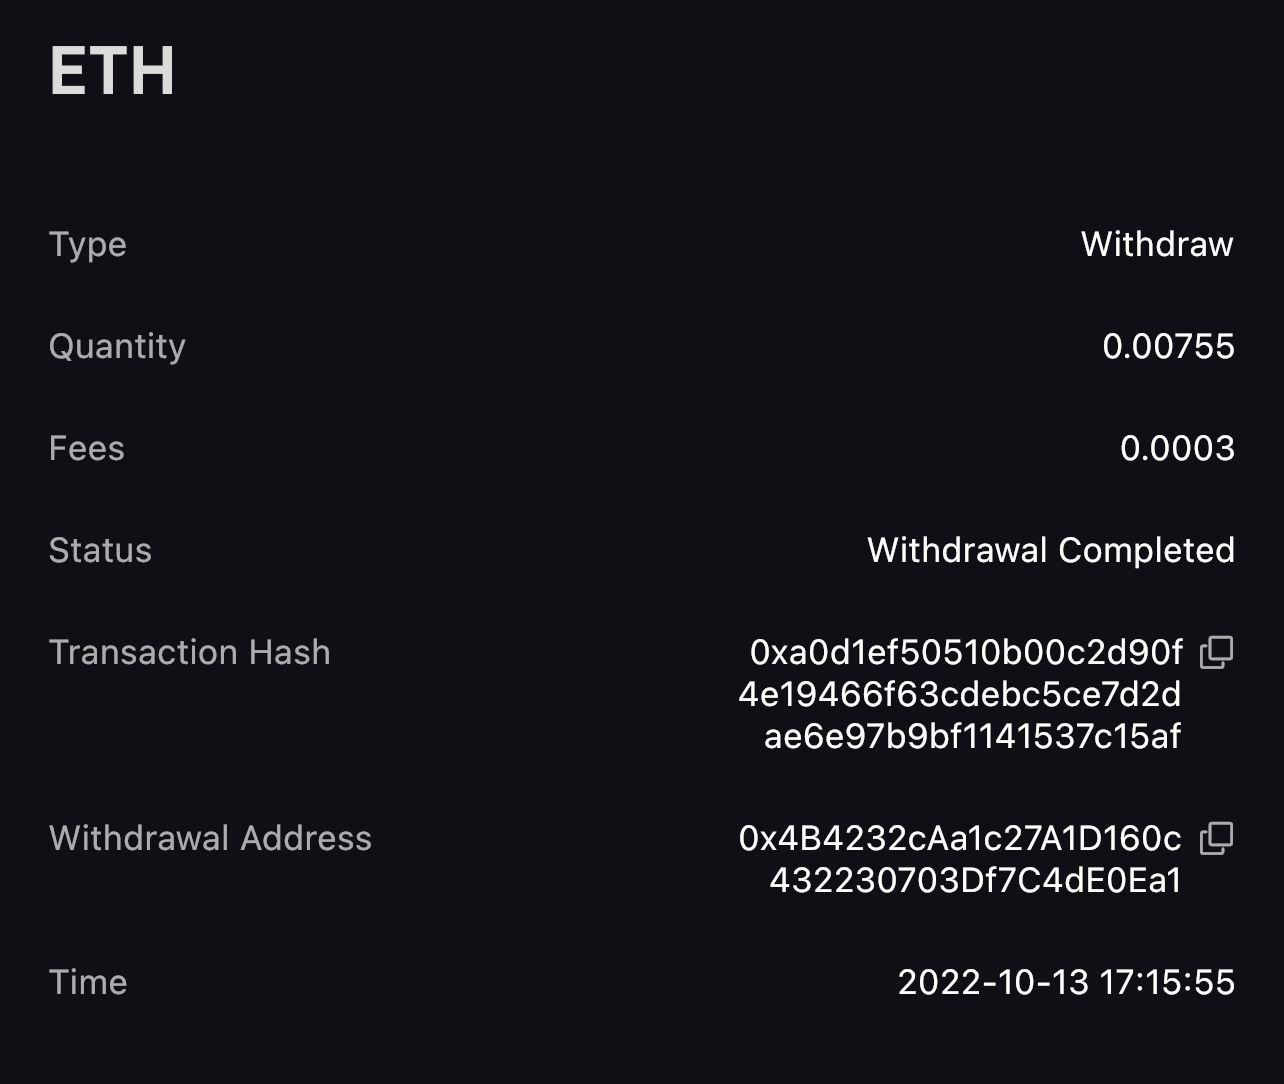Screen dimensions: 1284x1084
Task: Click the Status label
Action: click(x=100, y=550)
